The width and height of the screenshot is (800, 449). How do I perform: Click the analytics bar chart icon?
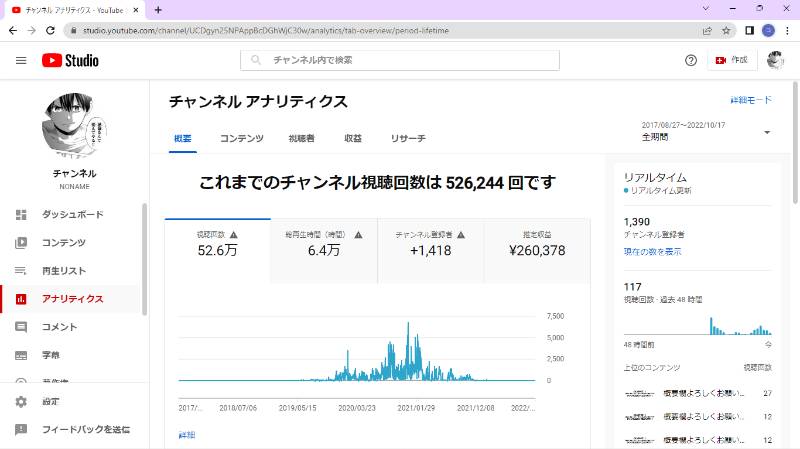click(21, 299)
